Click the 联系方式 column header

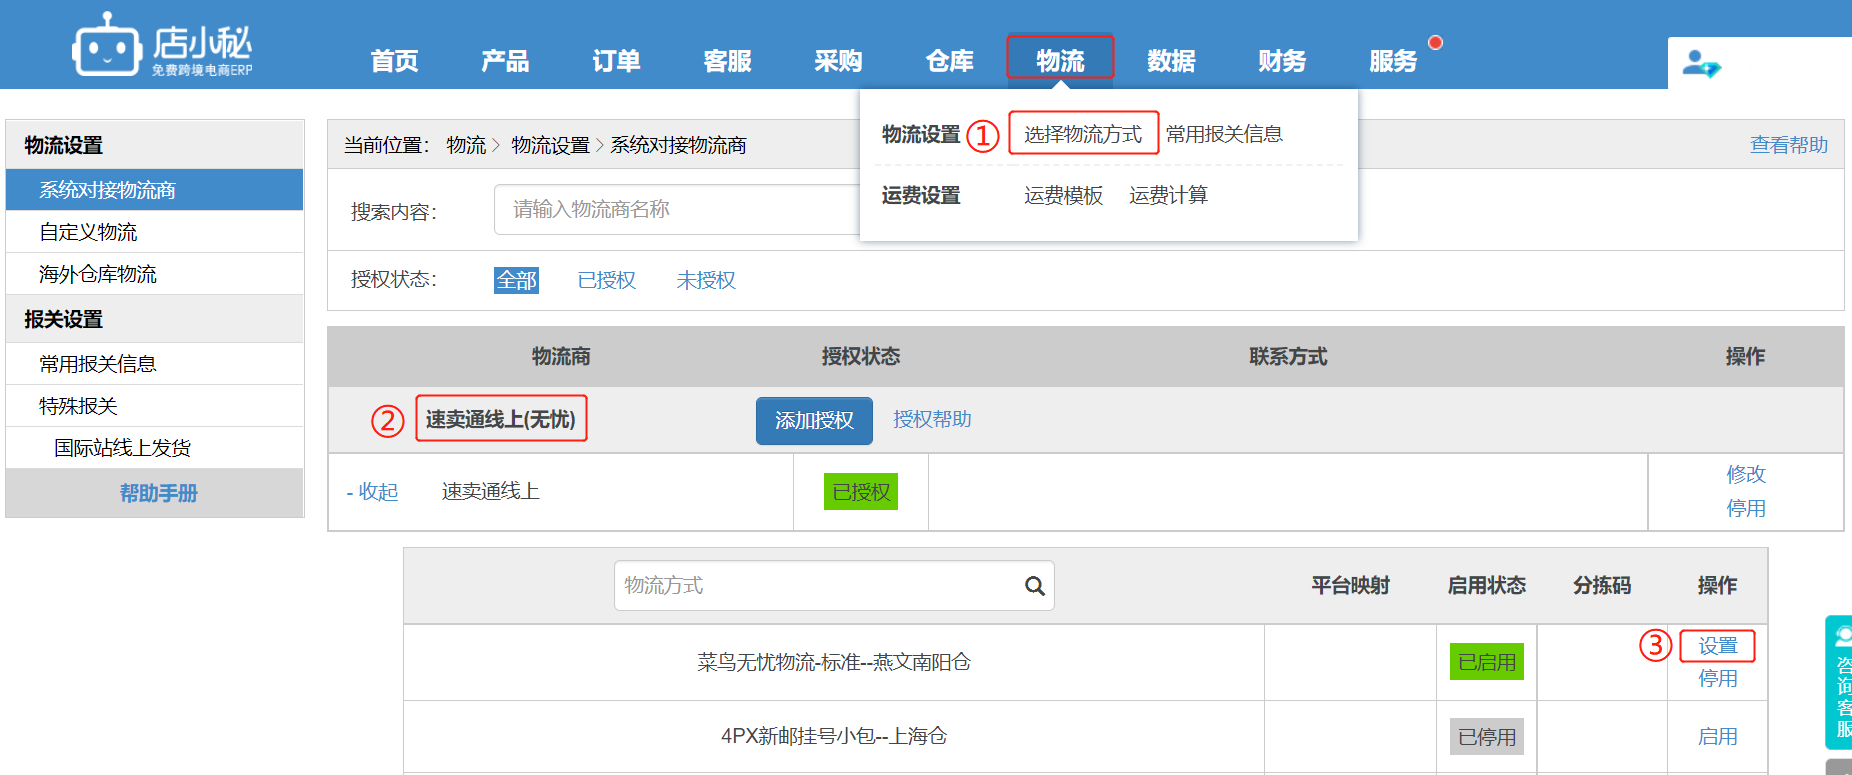click(x=1288, y=356)
